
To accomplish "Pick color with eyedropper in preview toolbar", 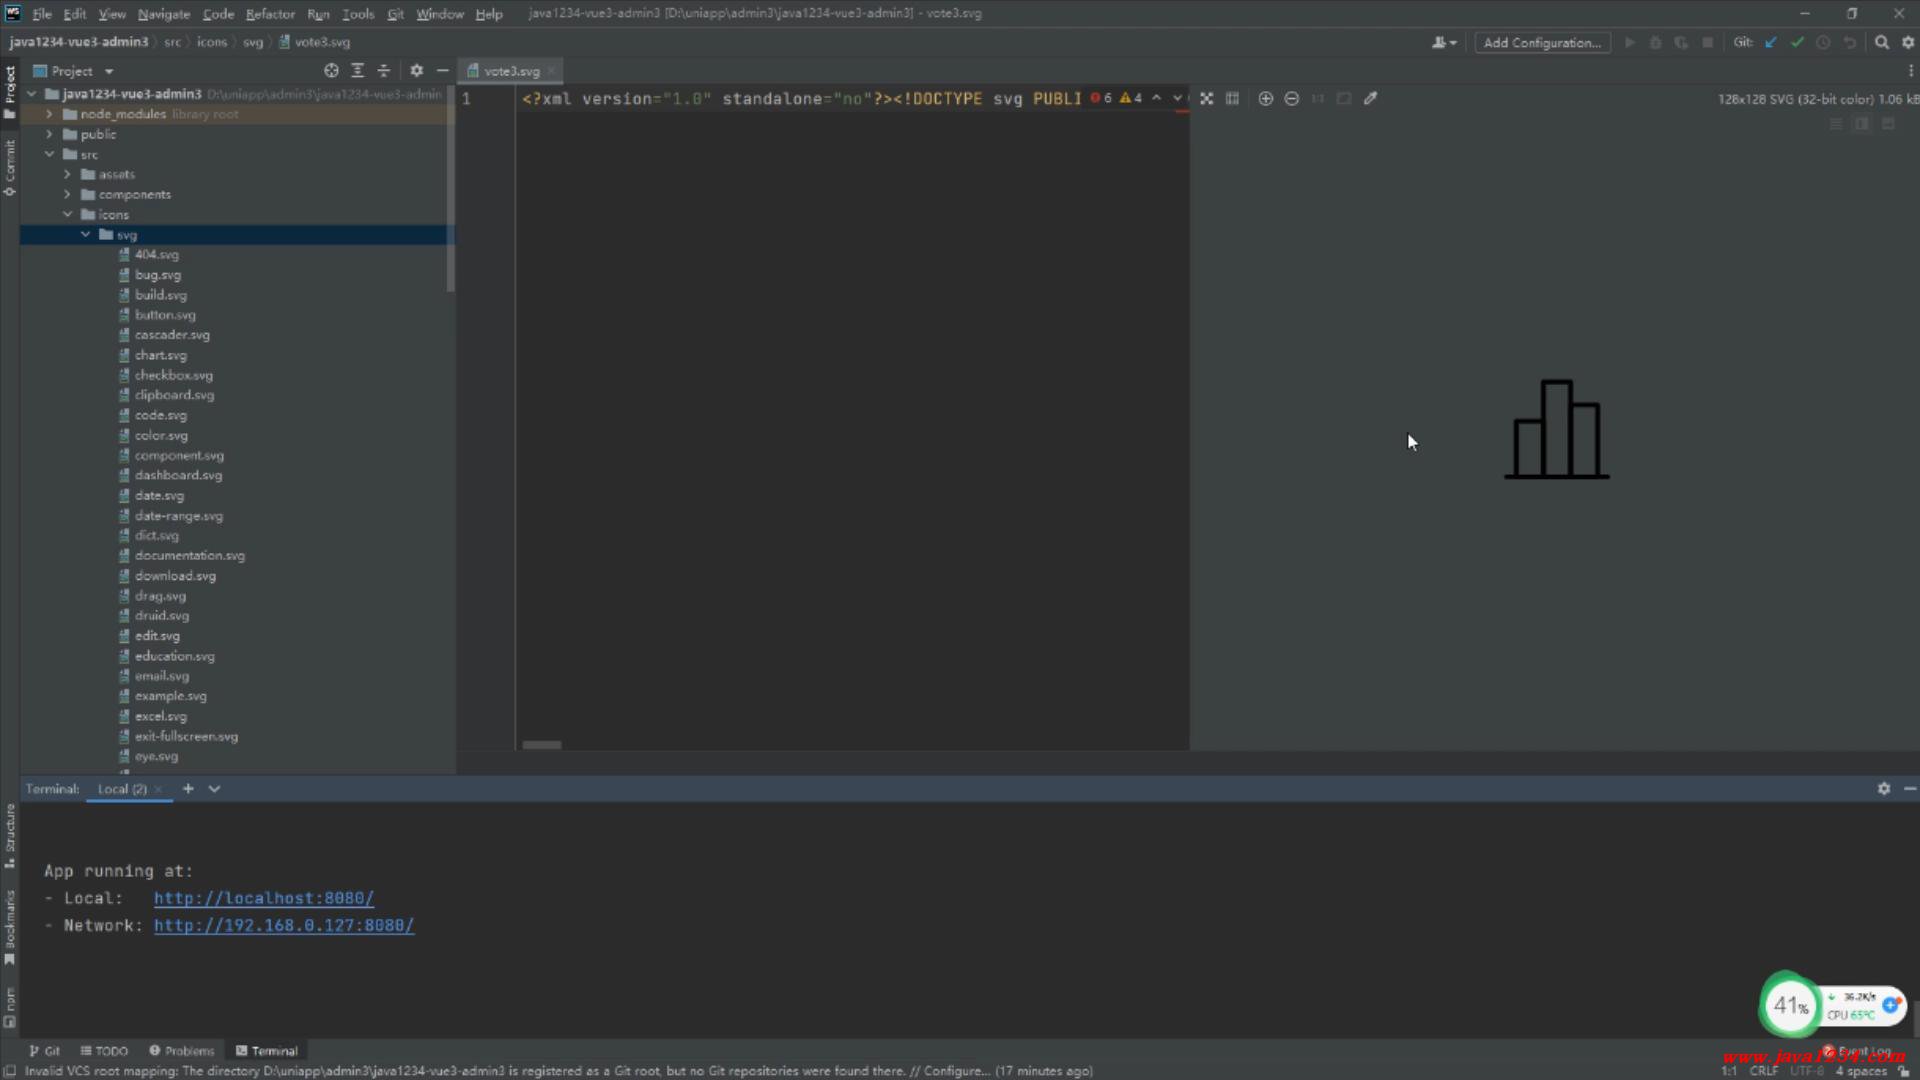I will [x=1370, y=98].
